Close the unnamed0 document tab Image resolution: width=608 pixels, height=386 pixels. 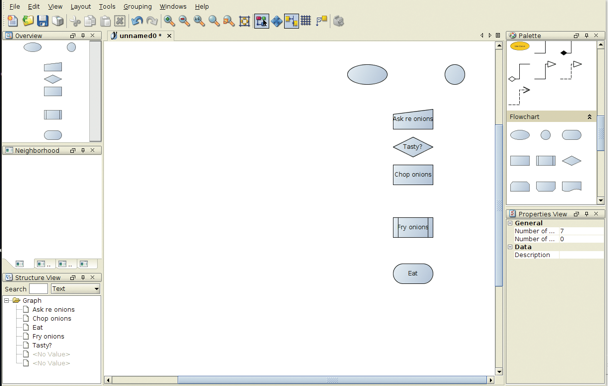point(169,36)
